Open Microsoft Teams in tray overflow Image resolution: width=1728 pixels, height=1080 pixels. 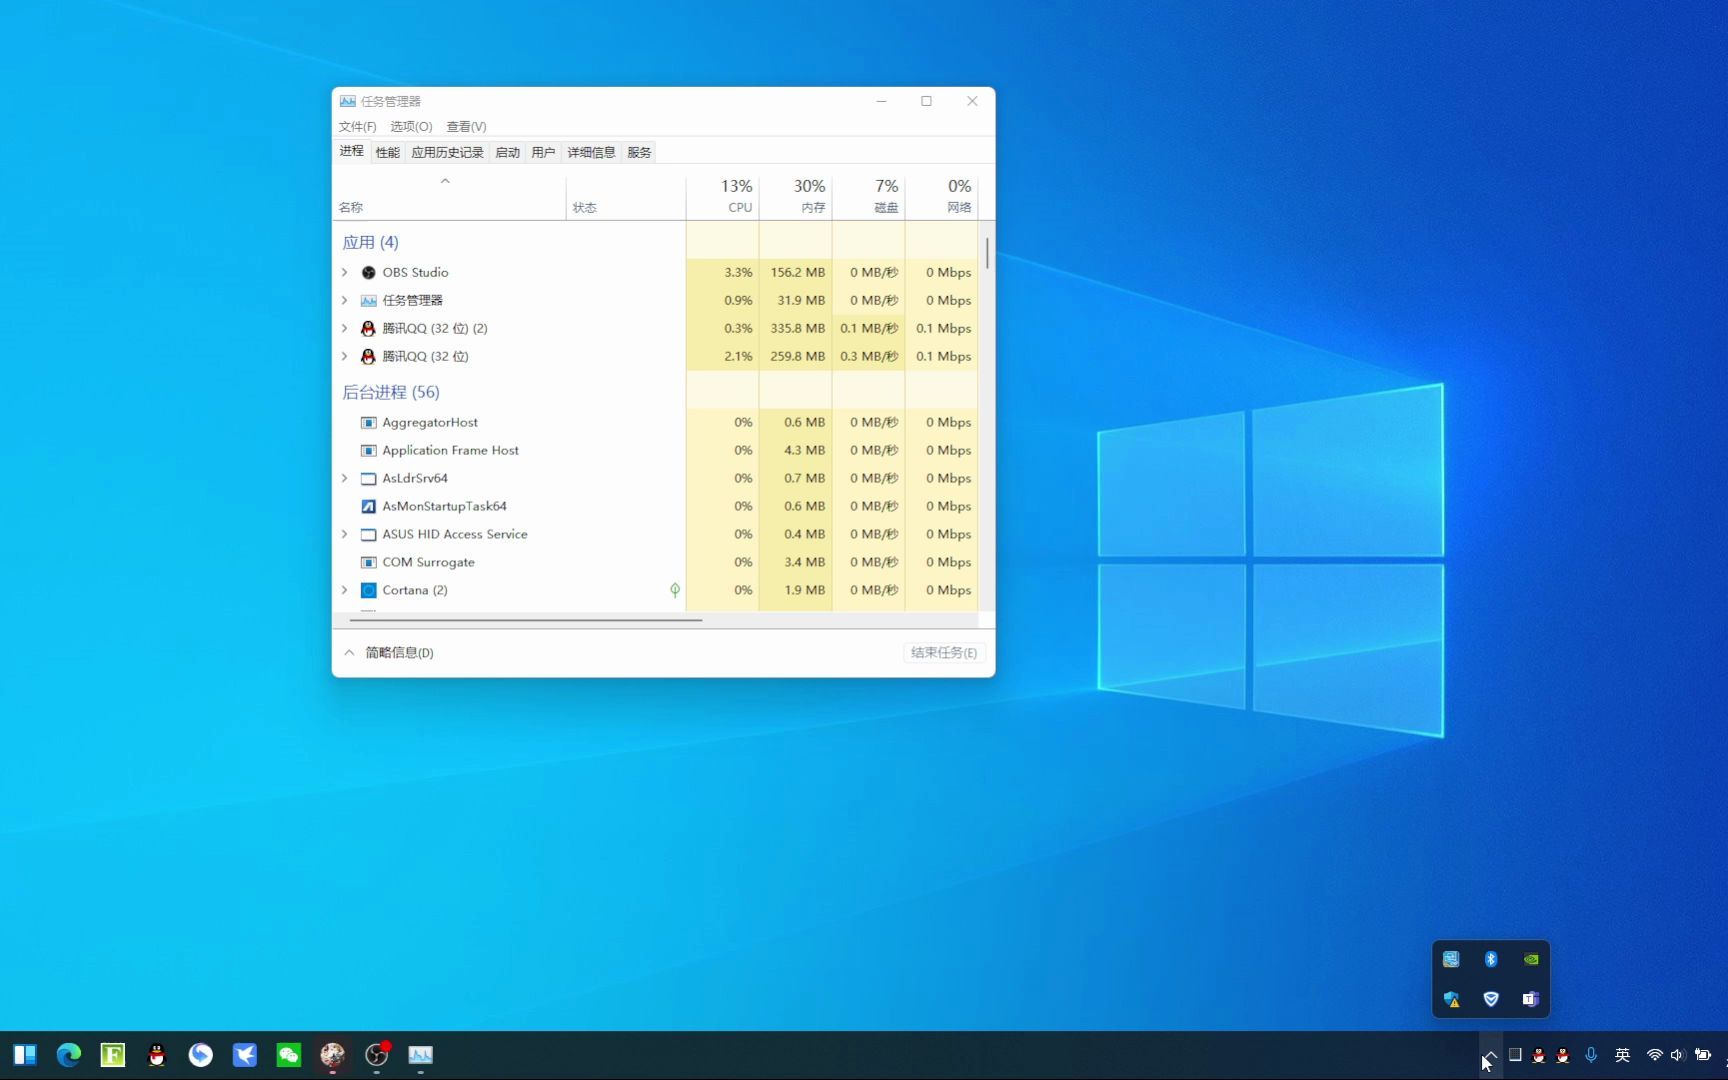coord(1531,999)
